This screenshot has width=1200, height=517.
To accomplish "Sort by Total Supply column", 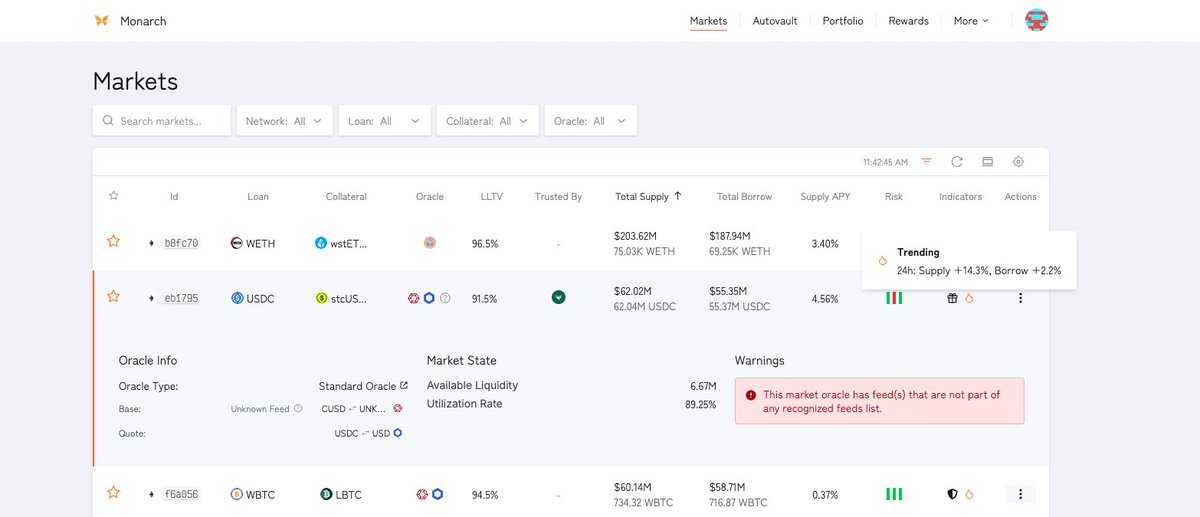I will 649,197.
